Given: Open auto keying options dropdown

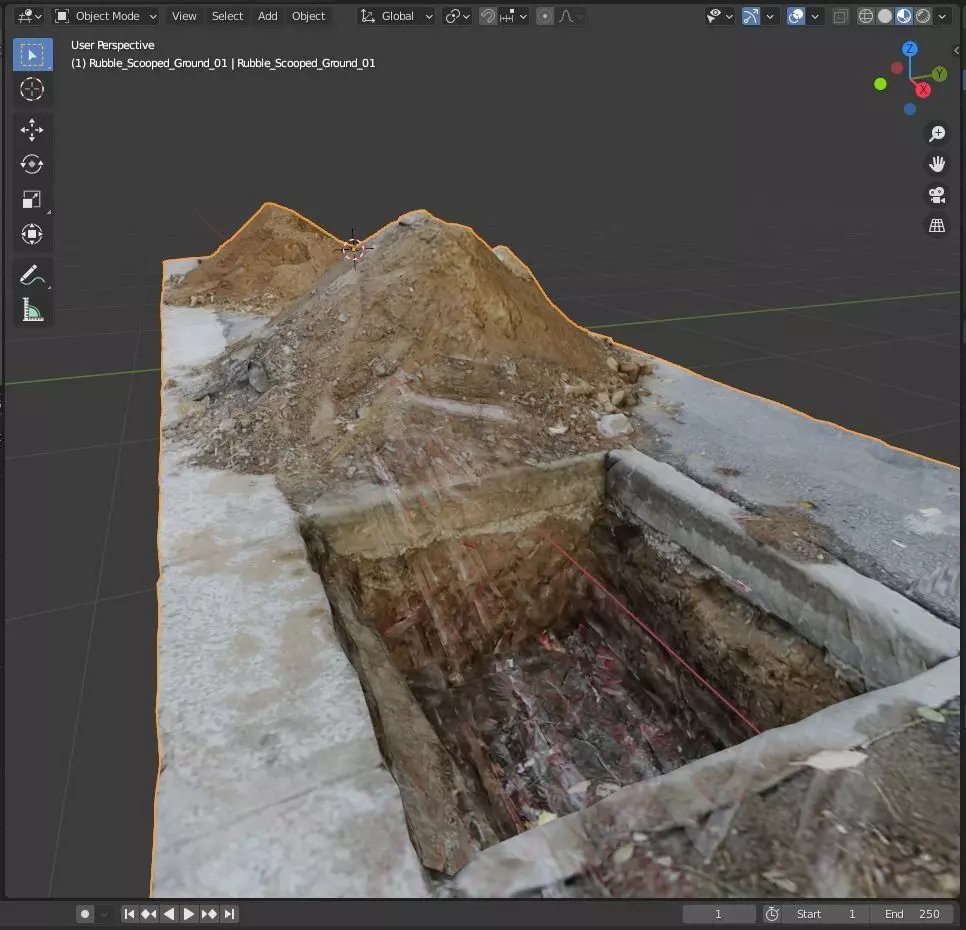Looking at the screenshot, I should 104,914.
